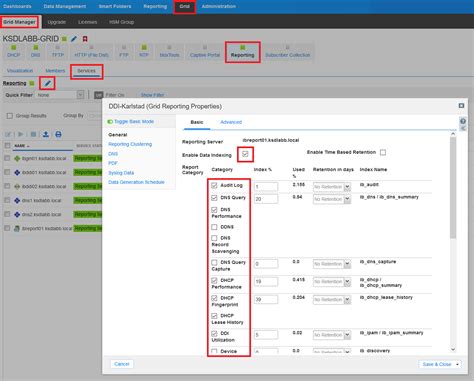Open the help icon in properties dialog
The height and width of the screenshot is (381, 474).
463,121
